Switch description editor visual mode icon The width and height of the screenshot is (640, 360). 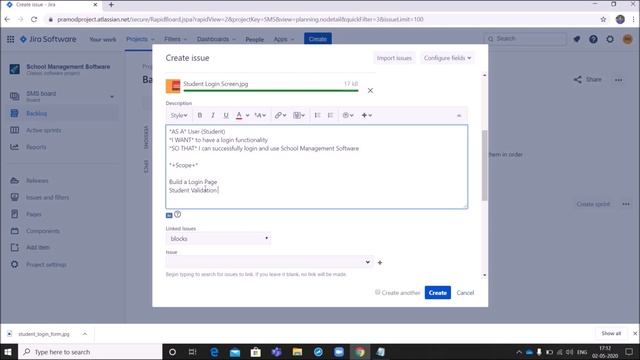(x=169, y=215)
